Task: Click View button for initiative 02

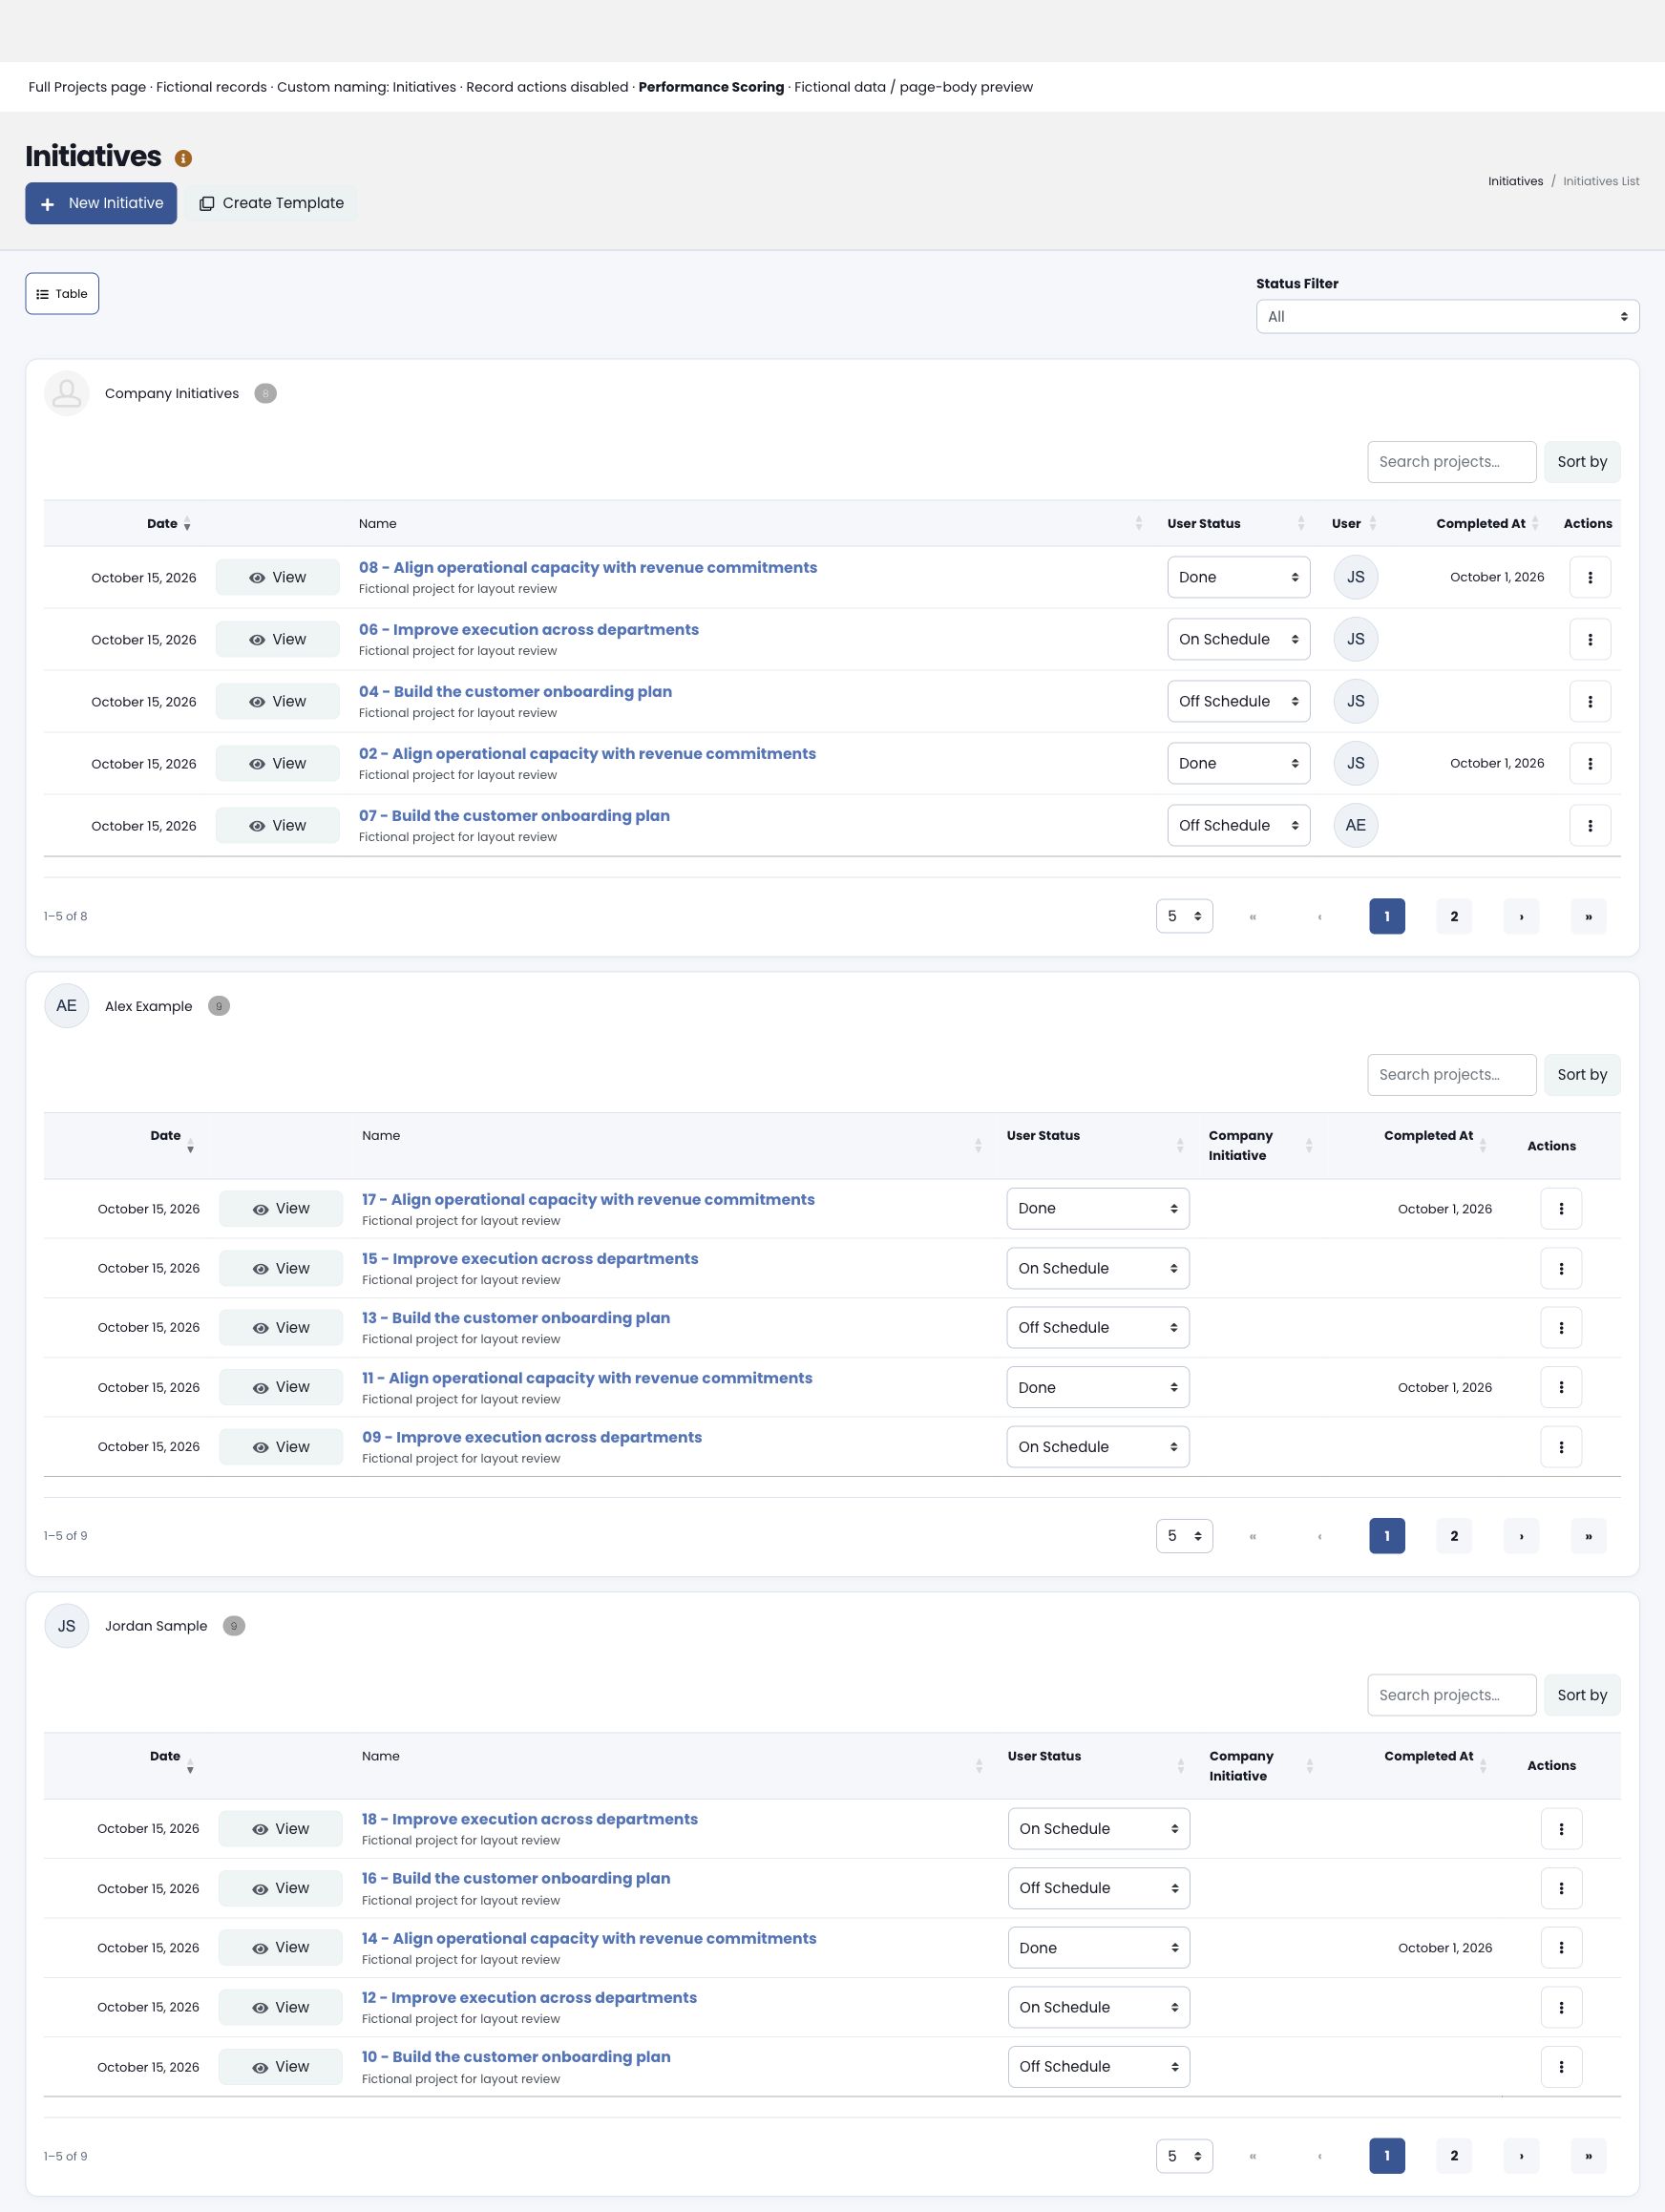Action: click(278, 764)
